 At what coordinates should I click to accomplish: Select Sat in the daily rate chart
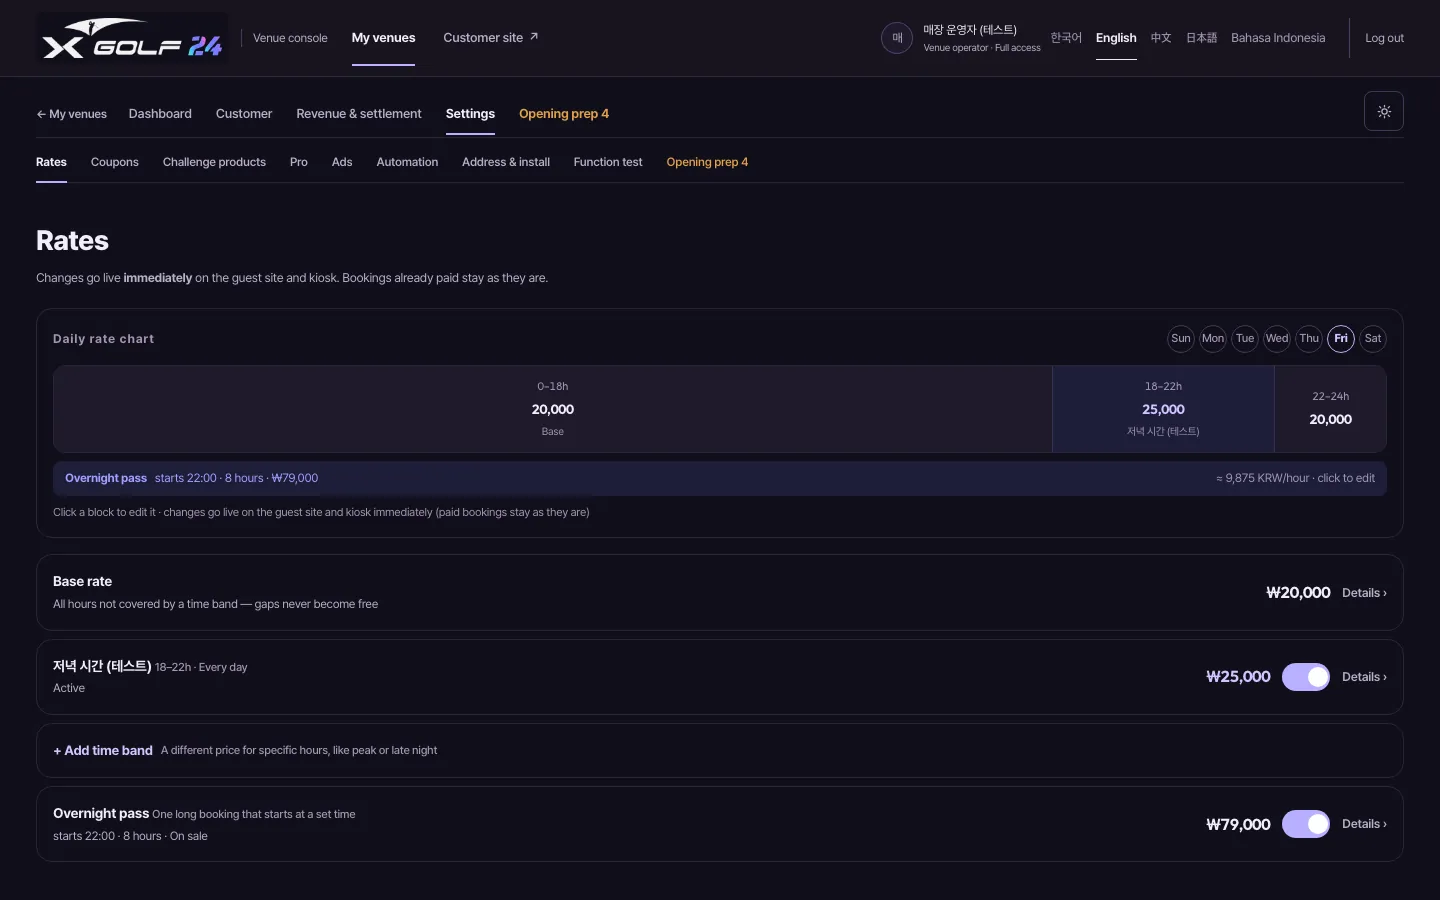click(1373, 338)
